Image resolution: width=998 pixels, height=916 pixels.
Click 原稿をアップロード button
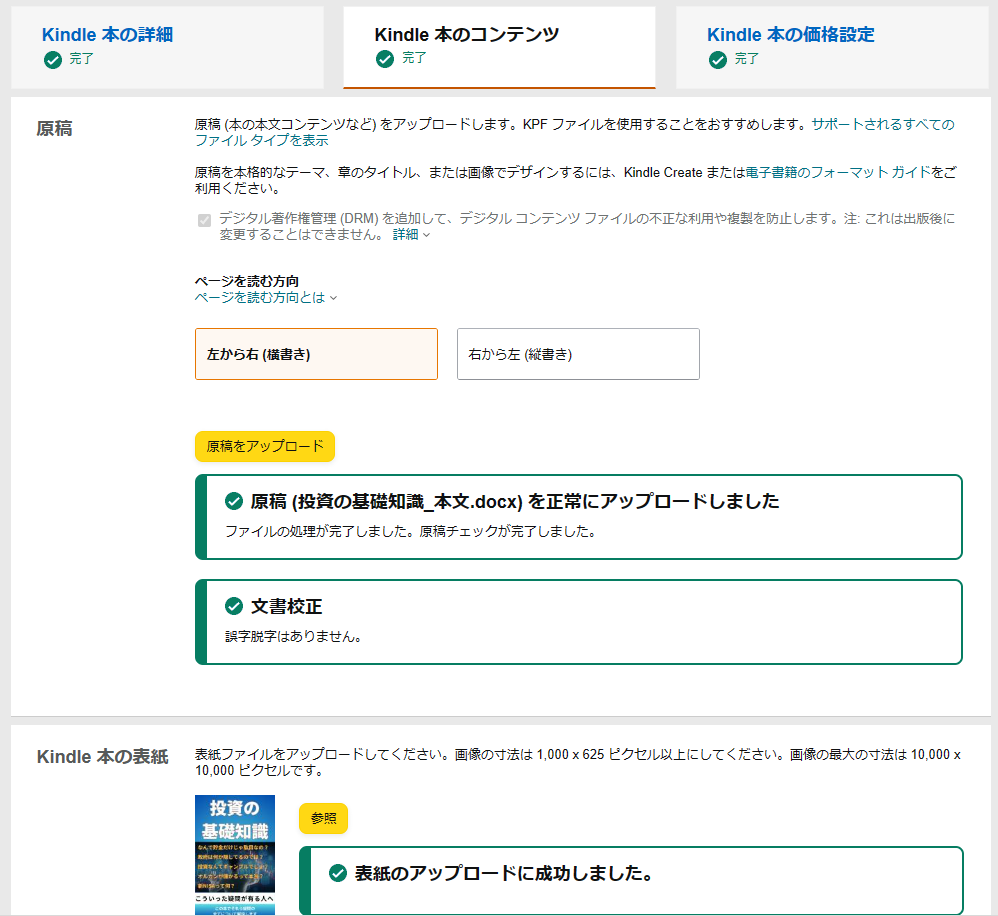(x=265, y=446)
